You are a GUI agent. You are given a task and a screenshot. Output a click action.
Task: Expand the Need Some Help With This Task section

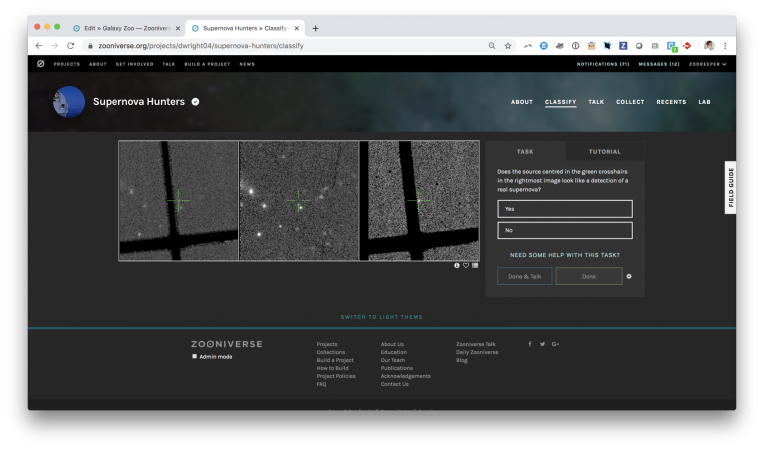(565, 255)
